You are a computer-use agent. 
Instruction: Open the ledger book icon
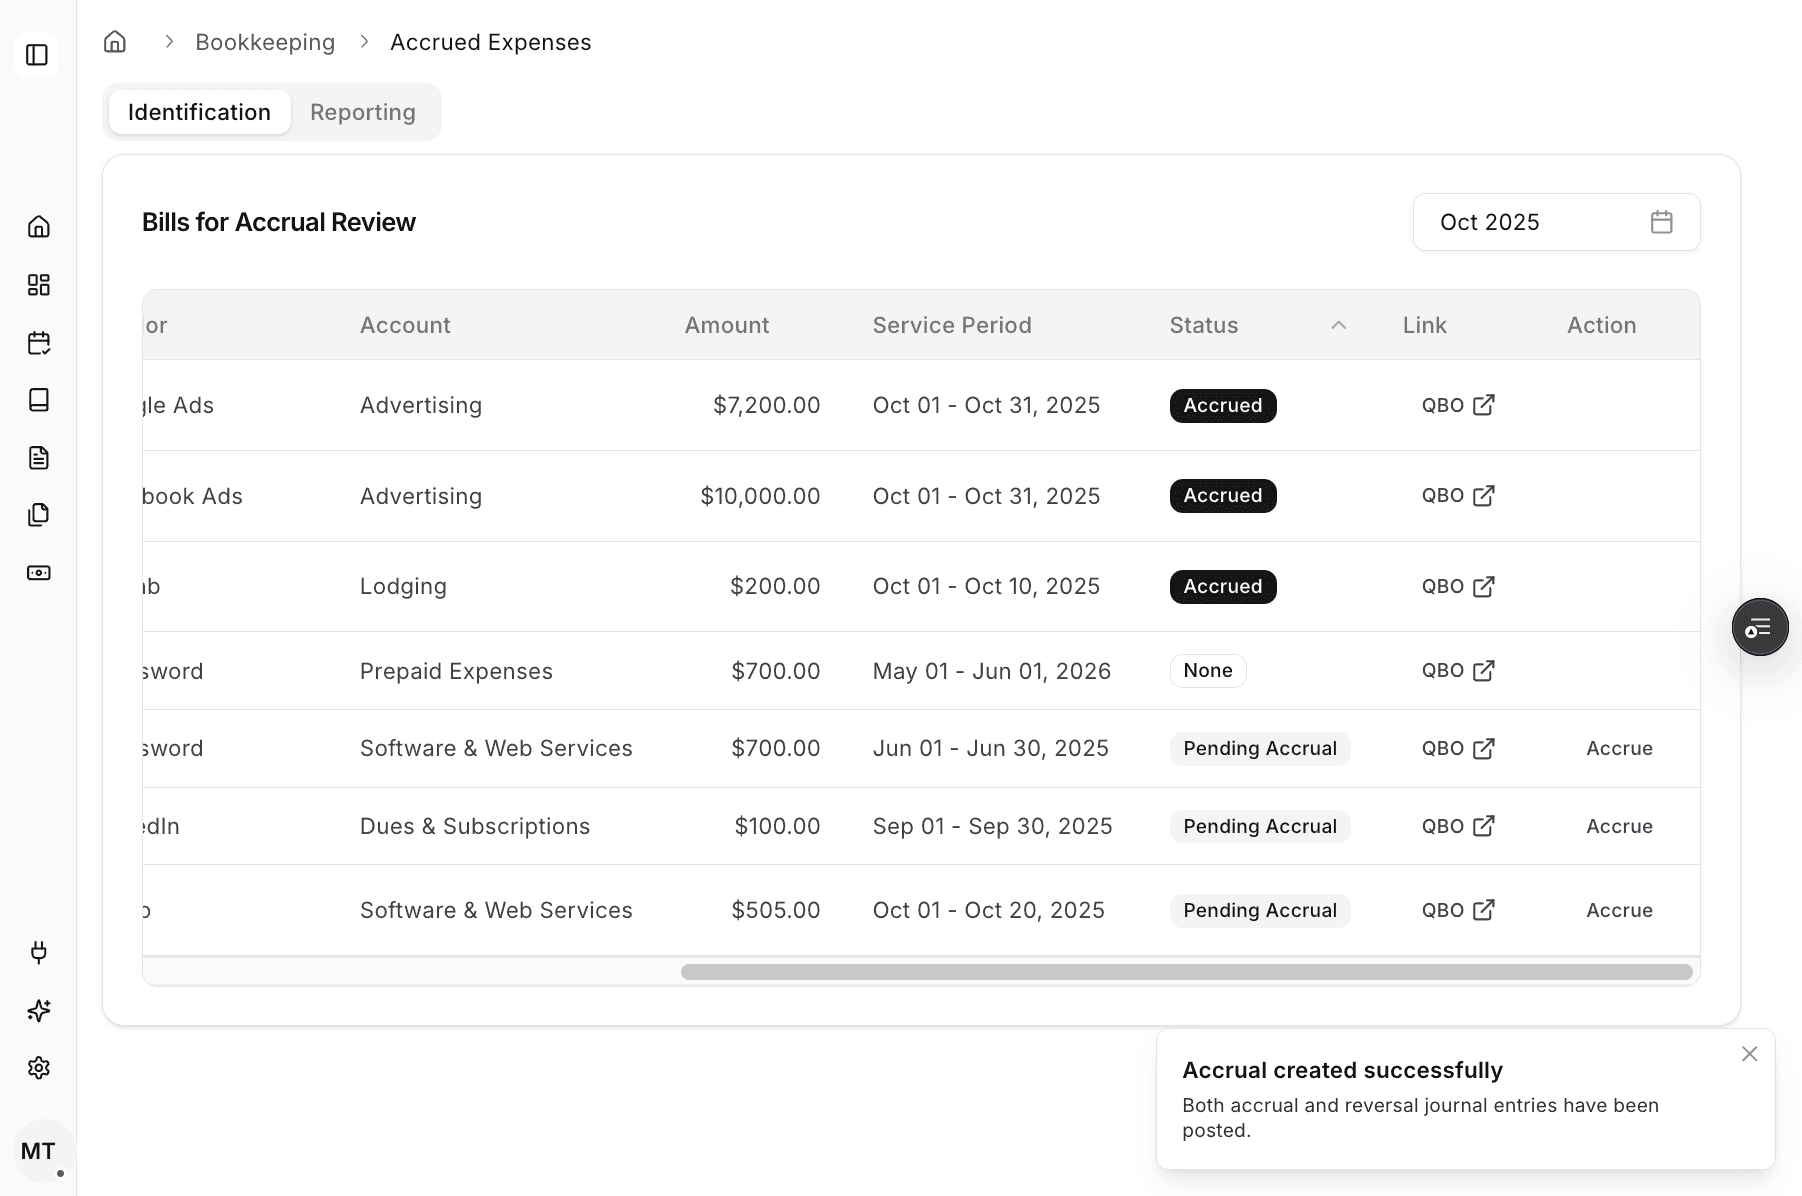pyautogui.click(x=39, y=400)
